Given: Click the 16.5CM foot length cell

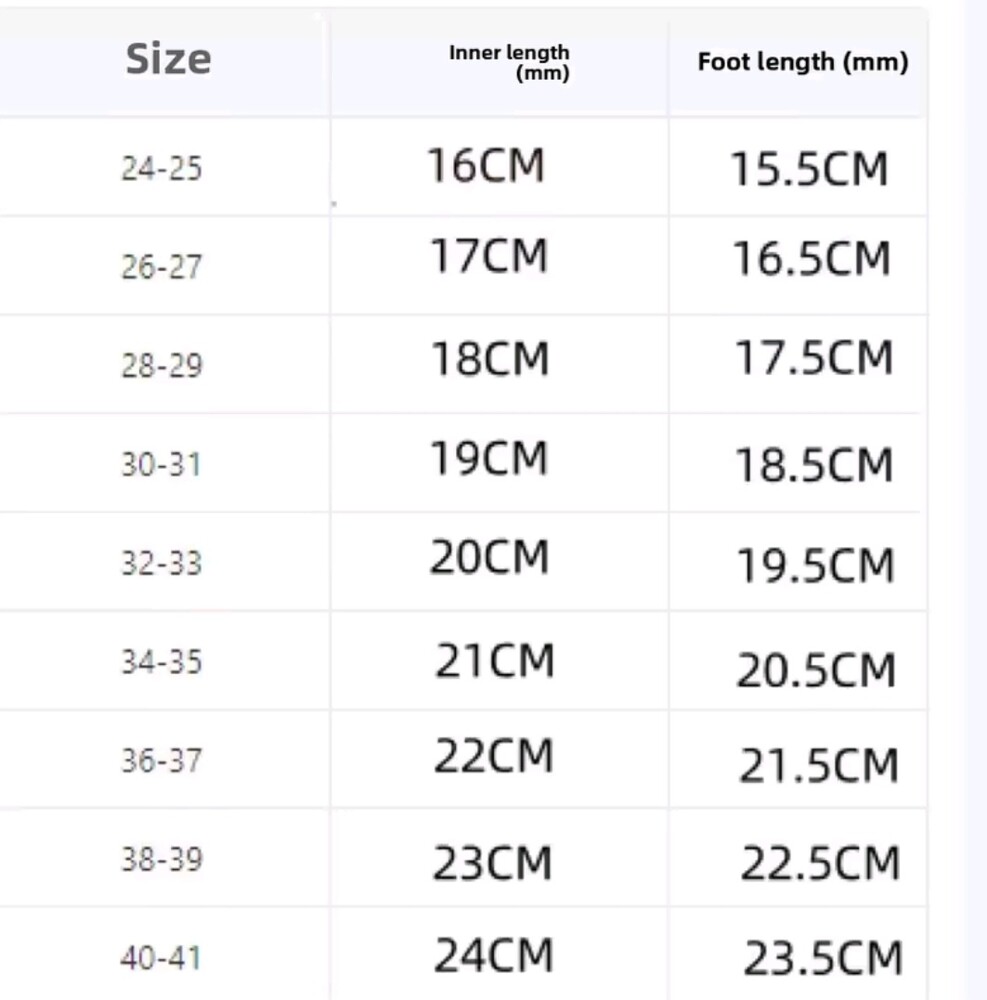Looking at the screenshot, I should coord(811,259).
